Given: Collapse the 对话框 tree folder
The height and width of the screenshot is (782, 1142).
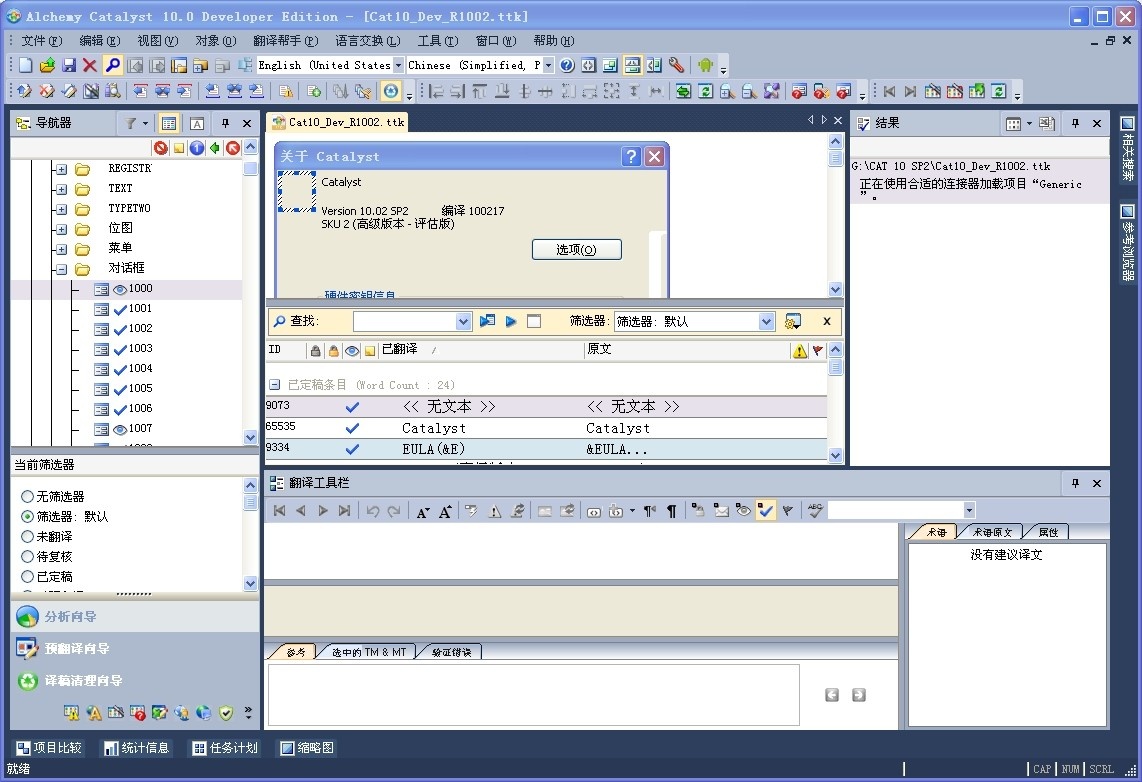Looking at the screenshot, I should (61, 269).
